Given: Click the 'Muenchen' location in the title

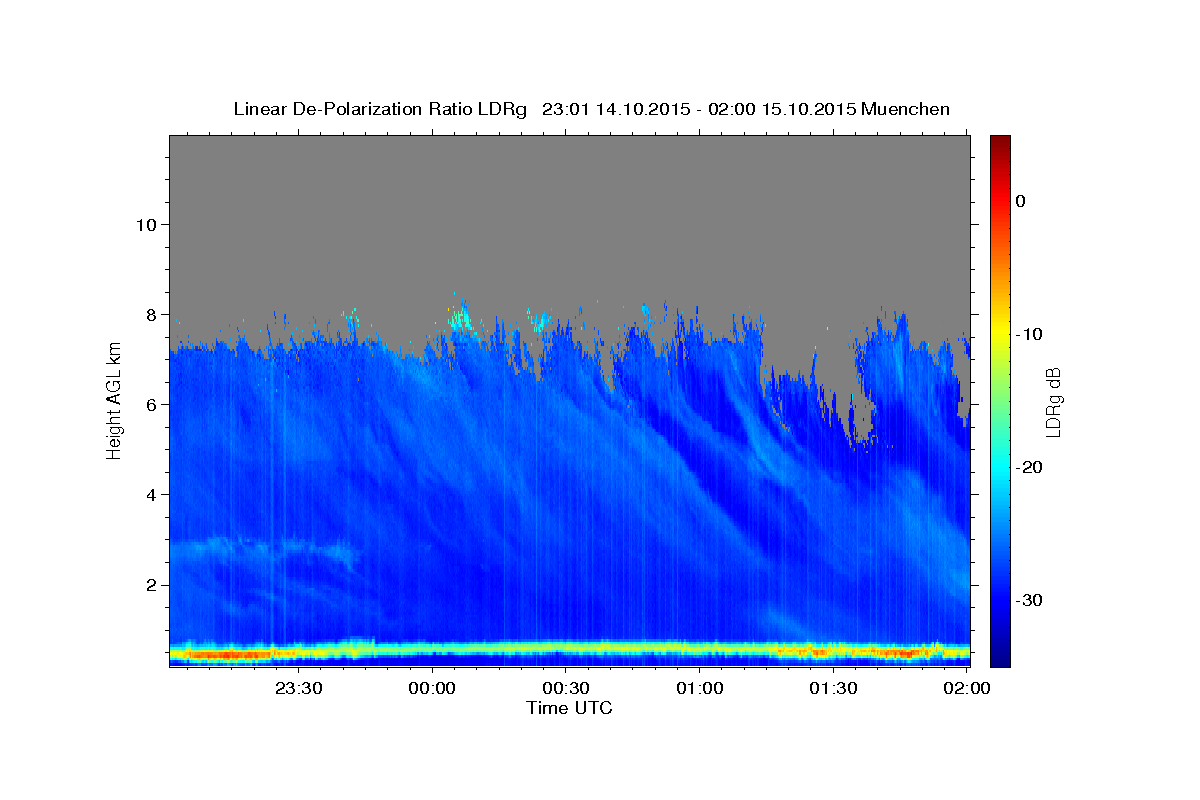Looking at the screenshot, I should (x=906, y=109).
